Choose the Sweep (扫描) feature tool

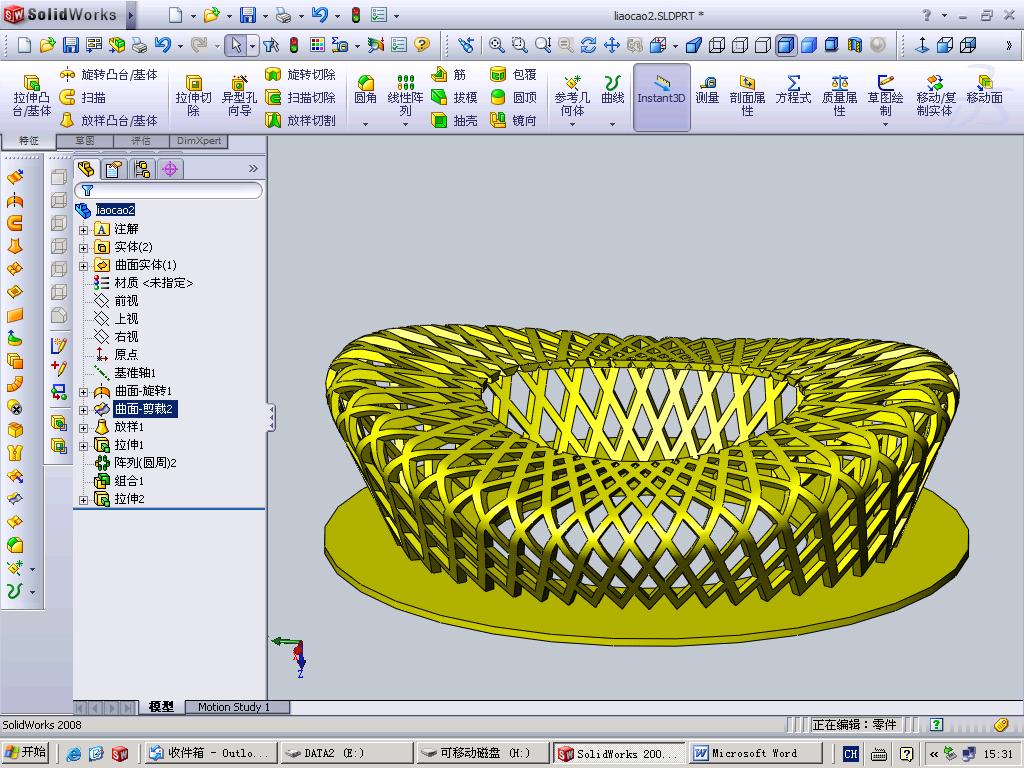pos(83,97)
